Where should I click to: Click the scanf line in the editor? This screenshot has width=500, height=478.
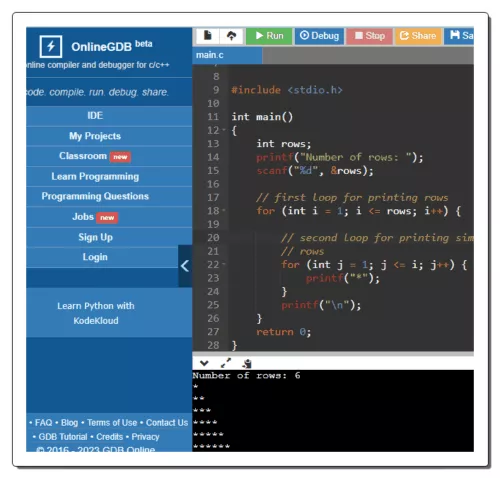pos(315,171)
